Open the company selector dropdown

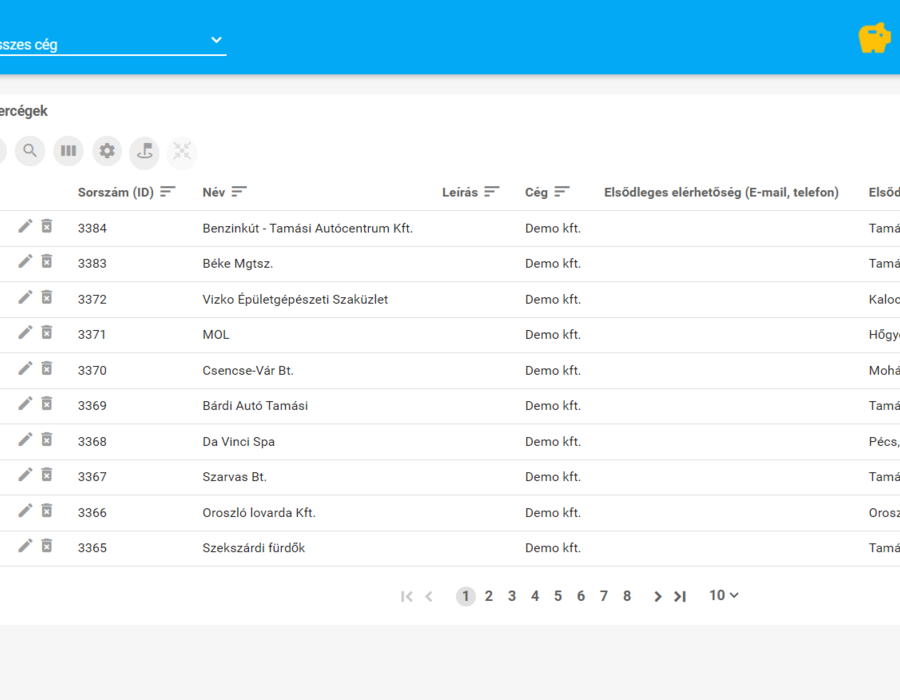(112, 43)
